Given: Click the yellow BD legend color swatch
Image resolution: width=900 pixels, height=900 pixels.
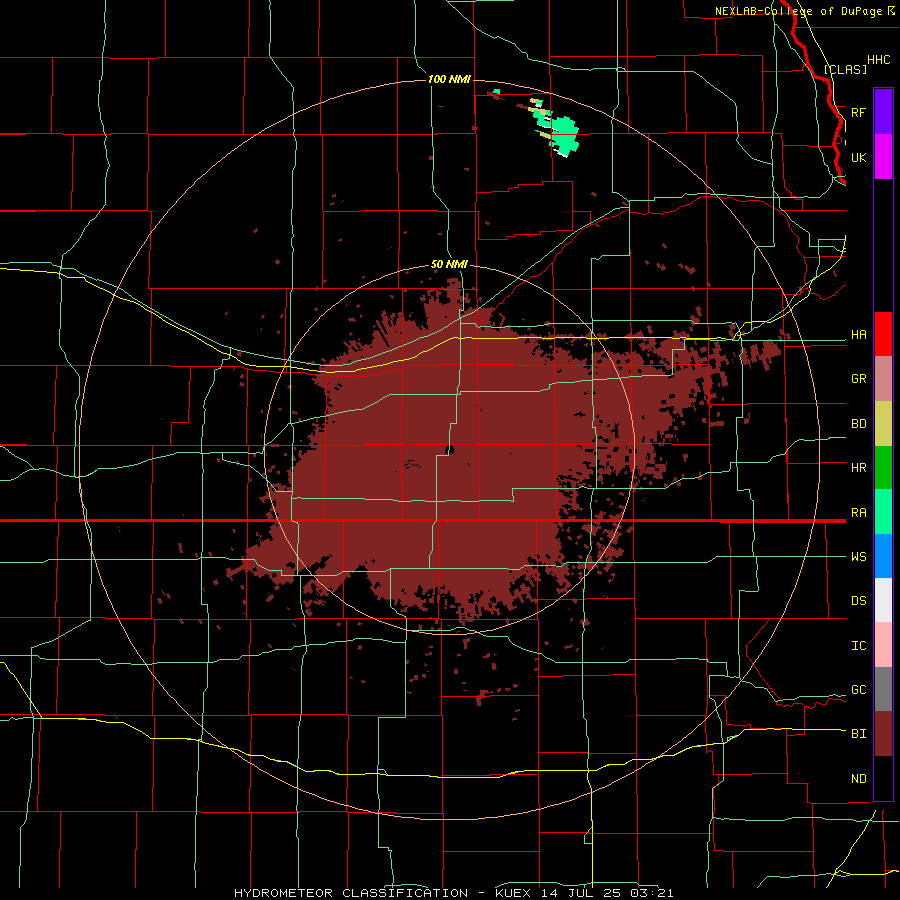Looking at the screenshot, I should tap(883, 424).
